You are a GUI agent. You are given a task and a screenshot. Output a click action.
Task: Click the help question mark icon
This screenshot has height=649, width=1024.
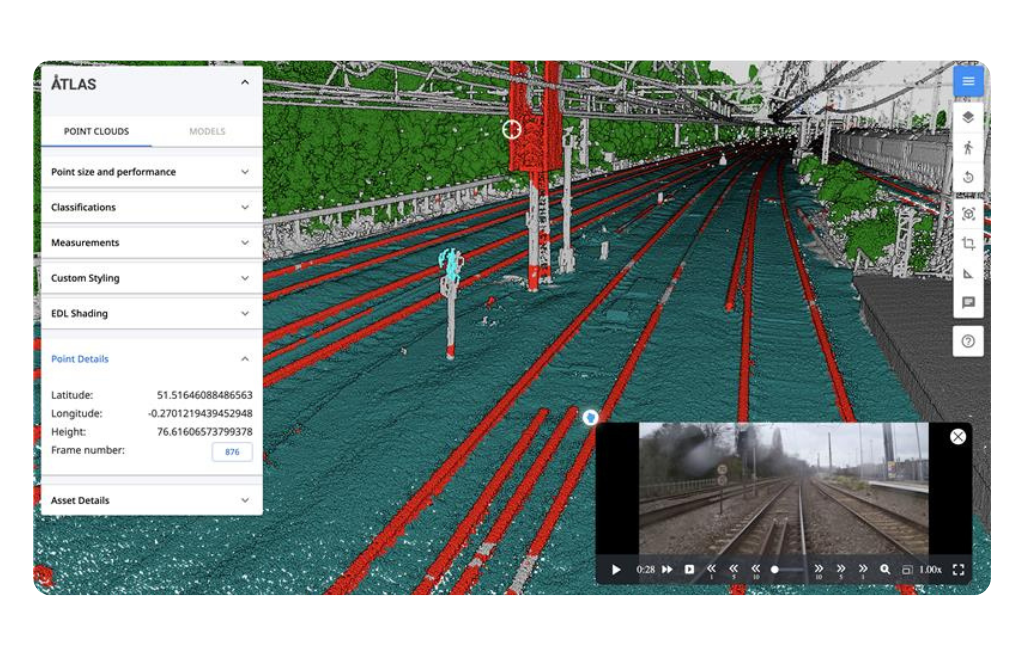(x=967, y=341)
